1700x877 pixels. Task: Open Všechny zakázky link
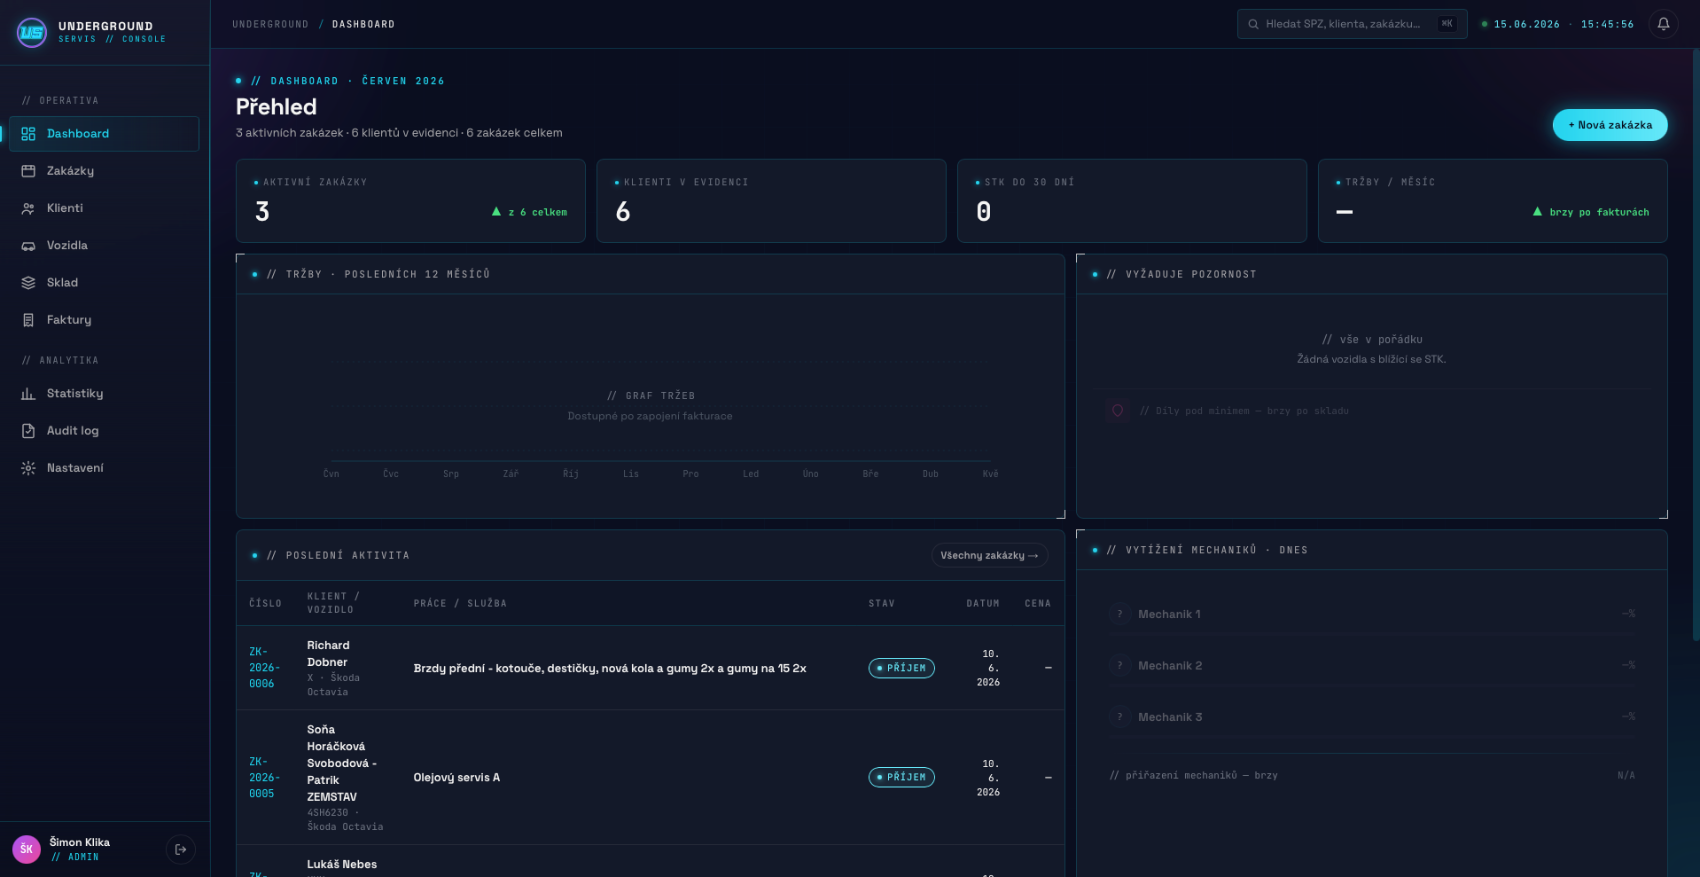[989, 555]
